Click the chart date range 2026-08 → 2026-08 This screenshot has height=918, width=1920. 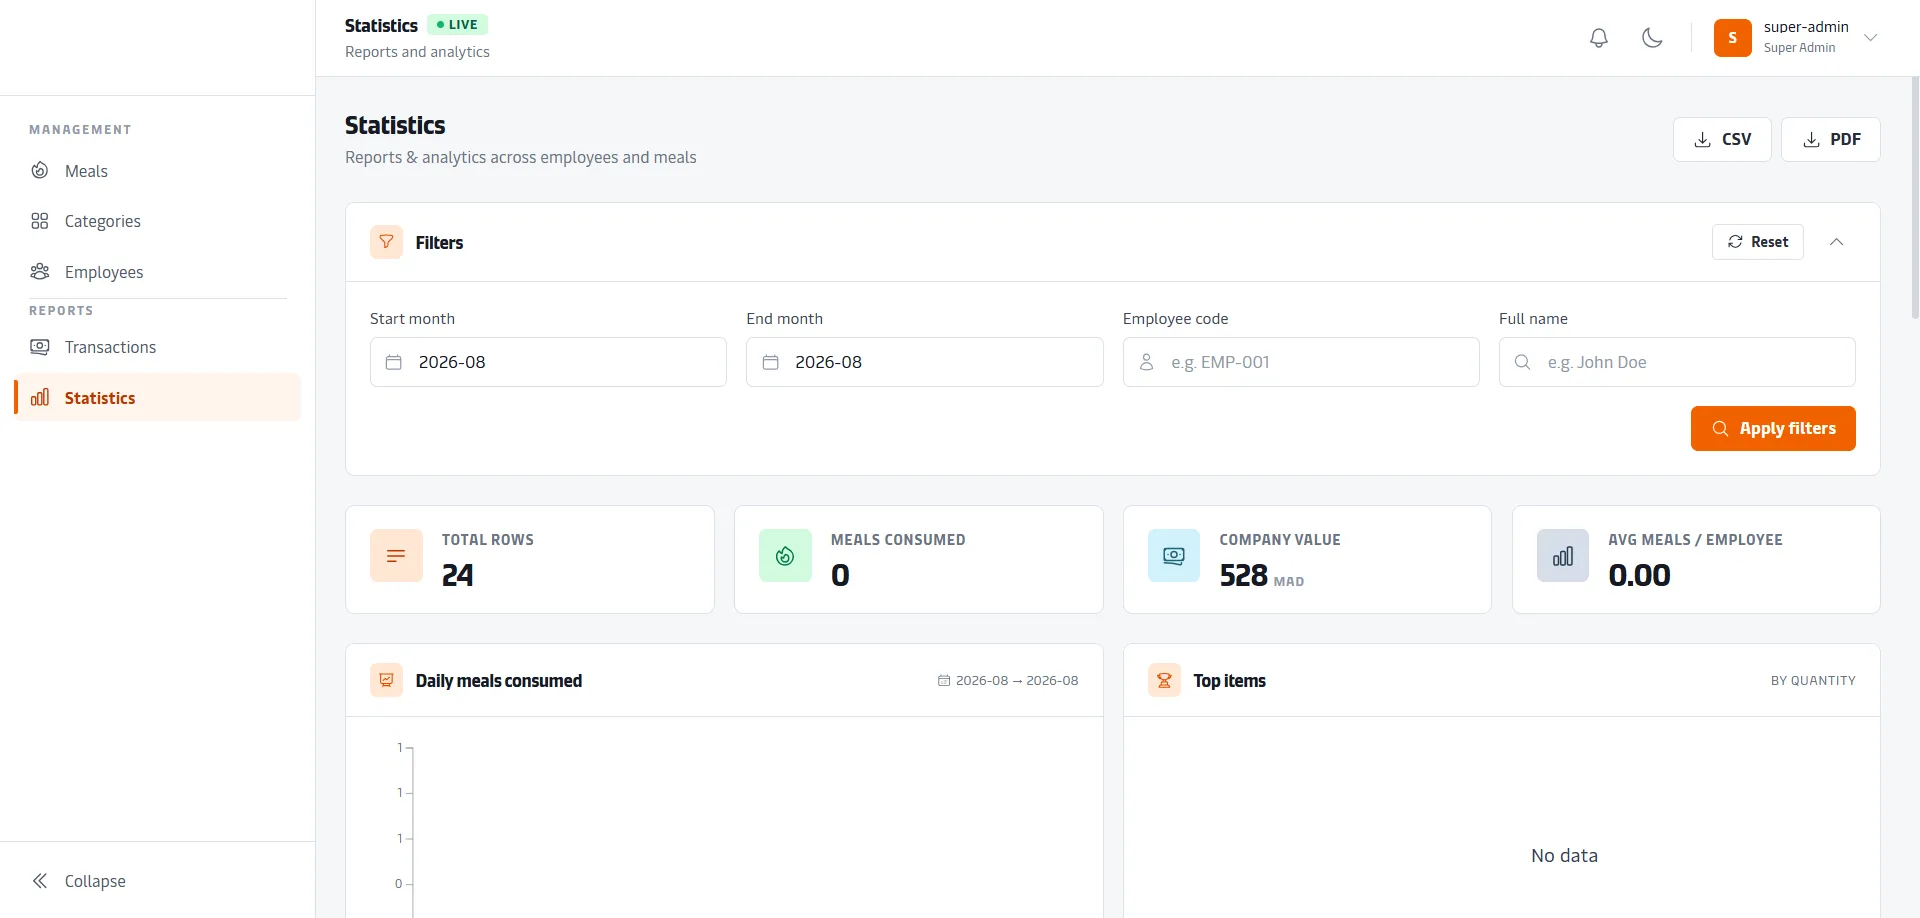1008,681
